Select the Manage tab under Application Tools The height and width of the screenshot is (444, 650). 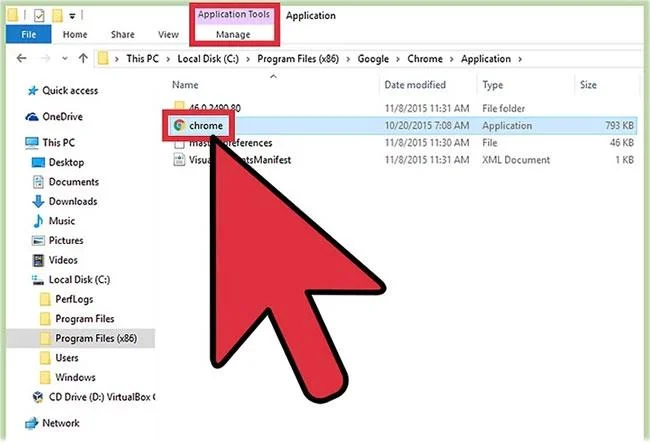(233, 34)
